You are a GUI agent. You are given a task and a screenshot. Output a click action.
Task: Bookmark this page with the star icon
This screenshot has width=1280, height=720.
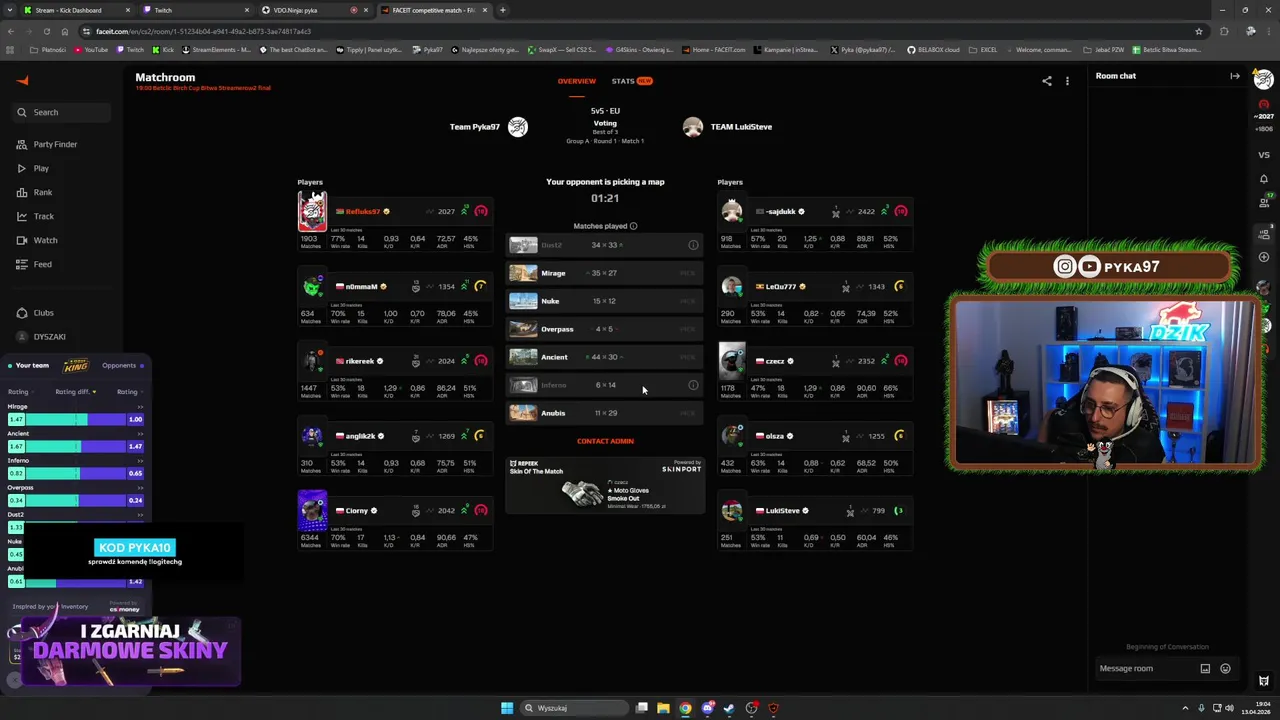[1199, 31]
